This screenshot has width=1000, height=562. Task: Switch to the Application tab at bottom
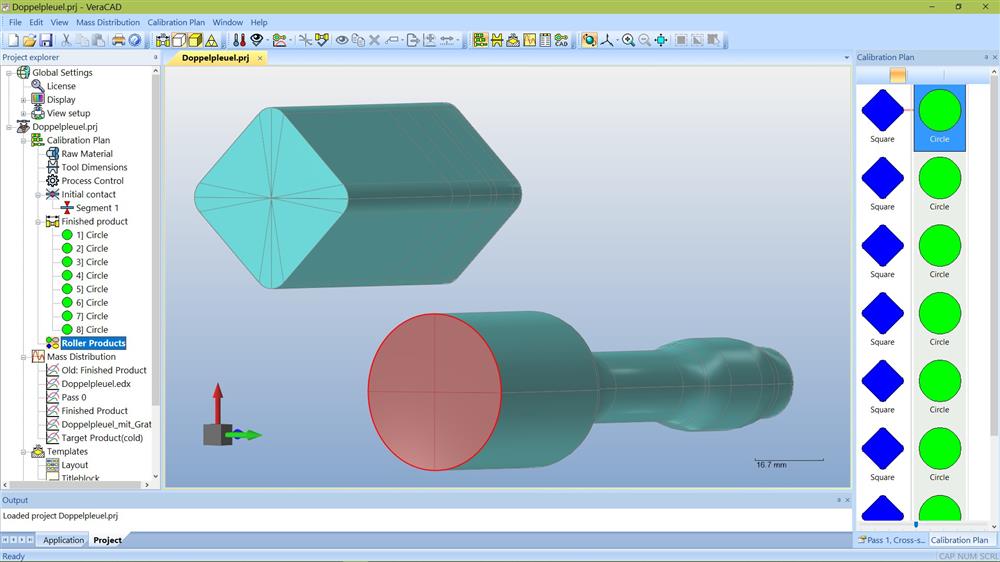tap(63, 540)
